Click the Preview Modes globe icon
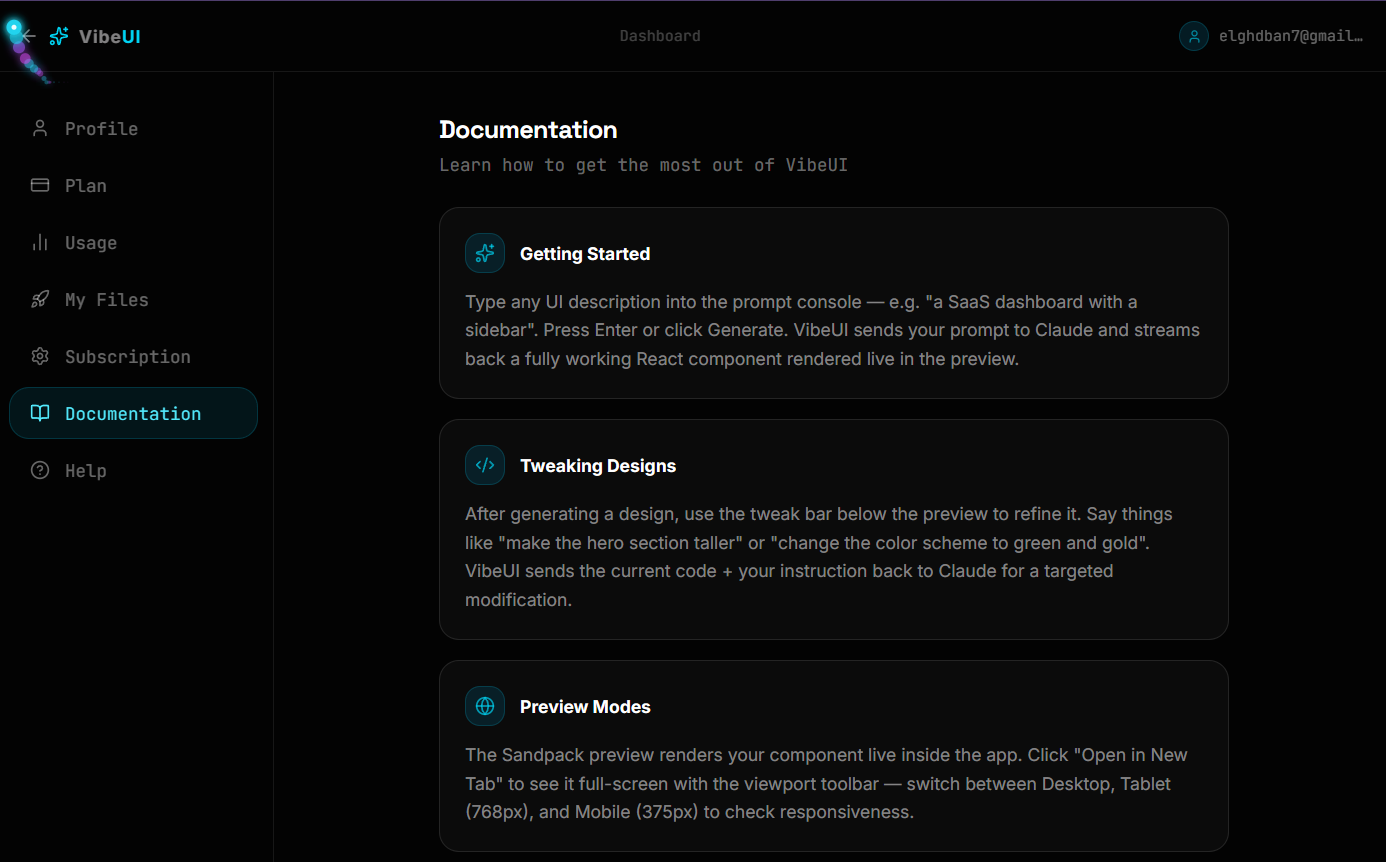The image size is (1386, 862). click(485, 706)
